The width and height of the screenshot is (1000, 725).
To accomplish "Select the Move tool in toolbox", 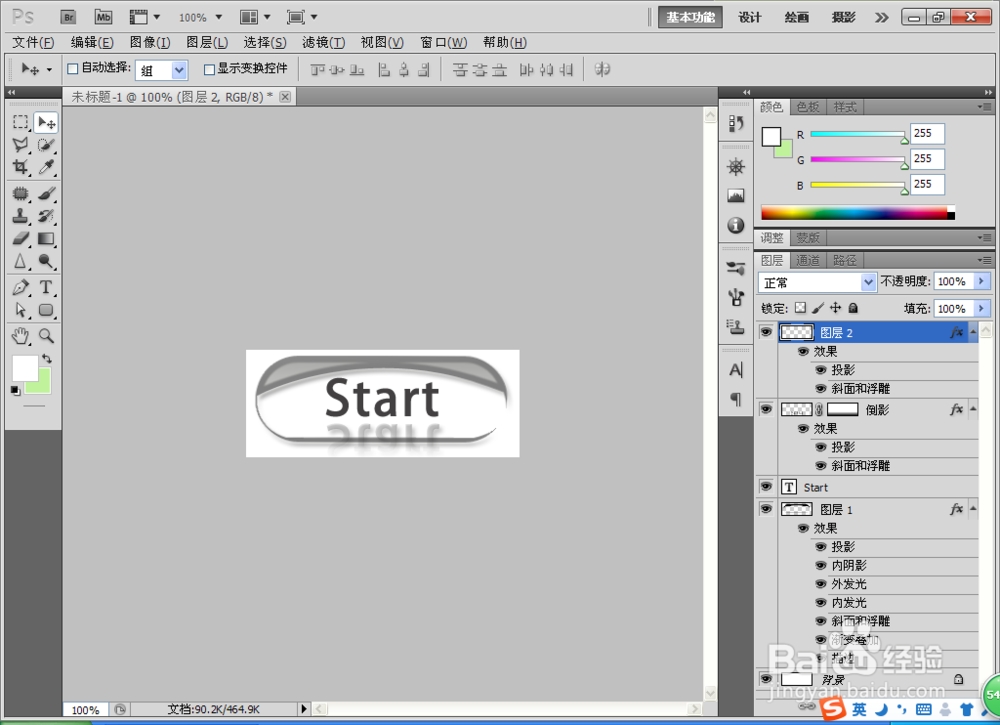I will pos(46,122).
